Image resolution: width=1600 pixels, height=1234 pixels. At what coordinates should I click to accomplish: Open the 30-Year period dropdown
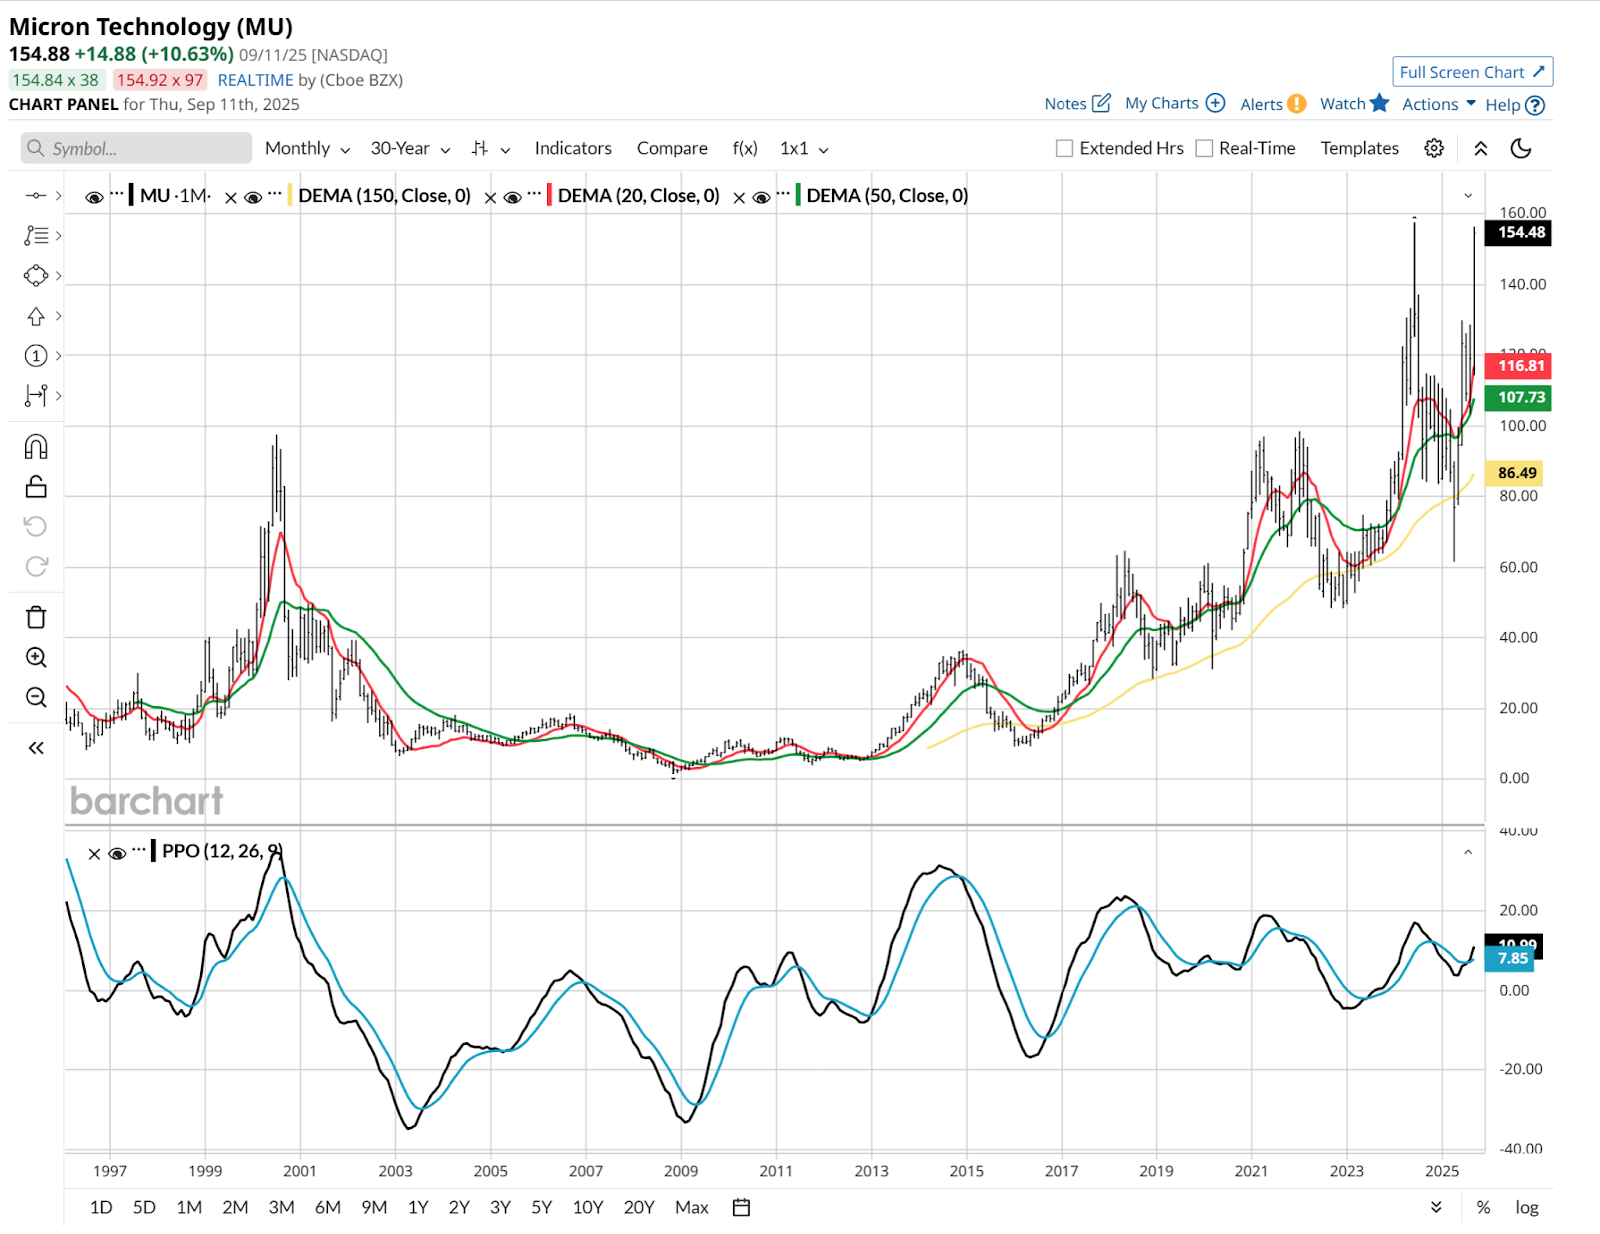tap(410, 148)
